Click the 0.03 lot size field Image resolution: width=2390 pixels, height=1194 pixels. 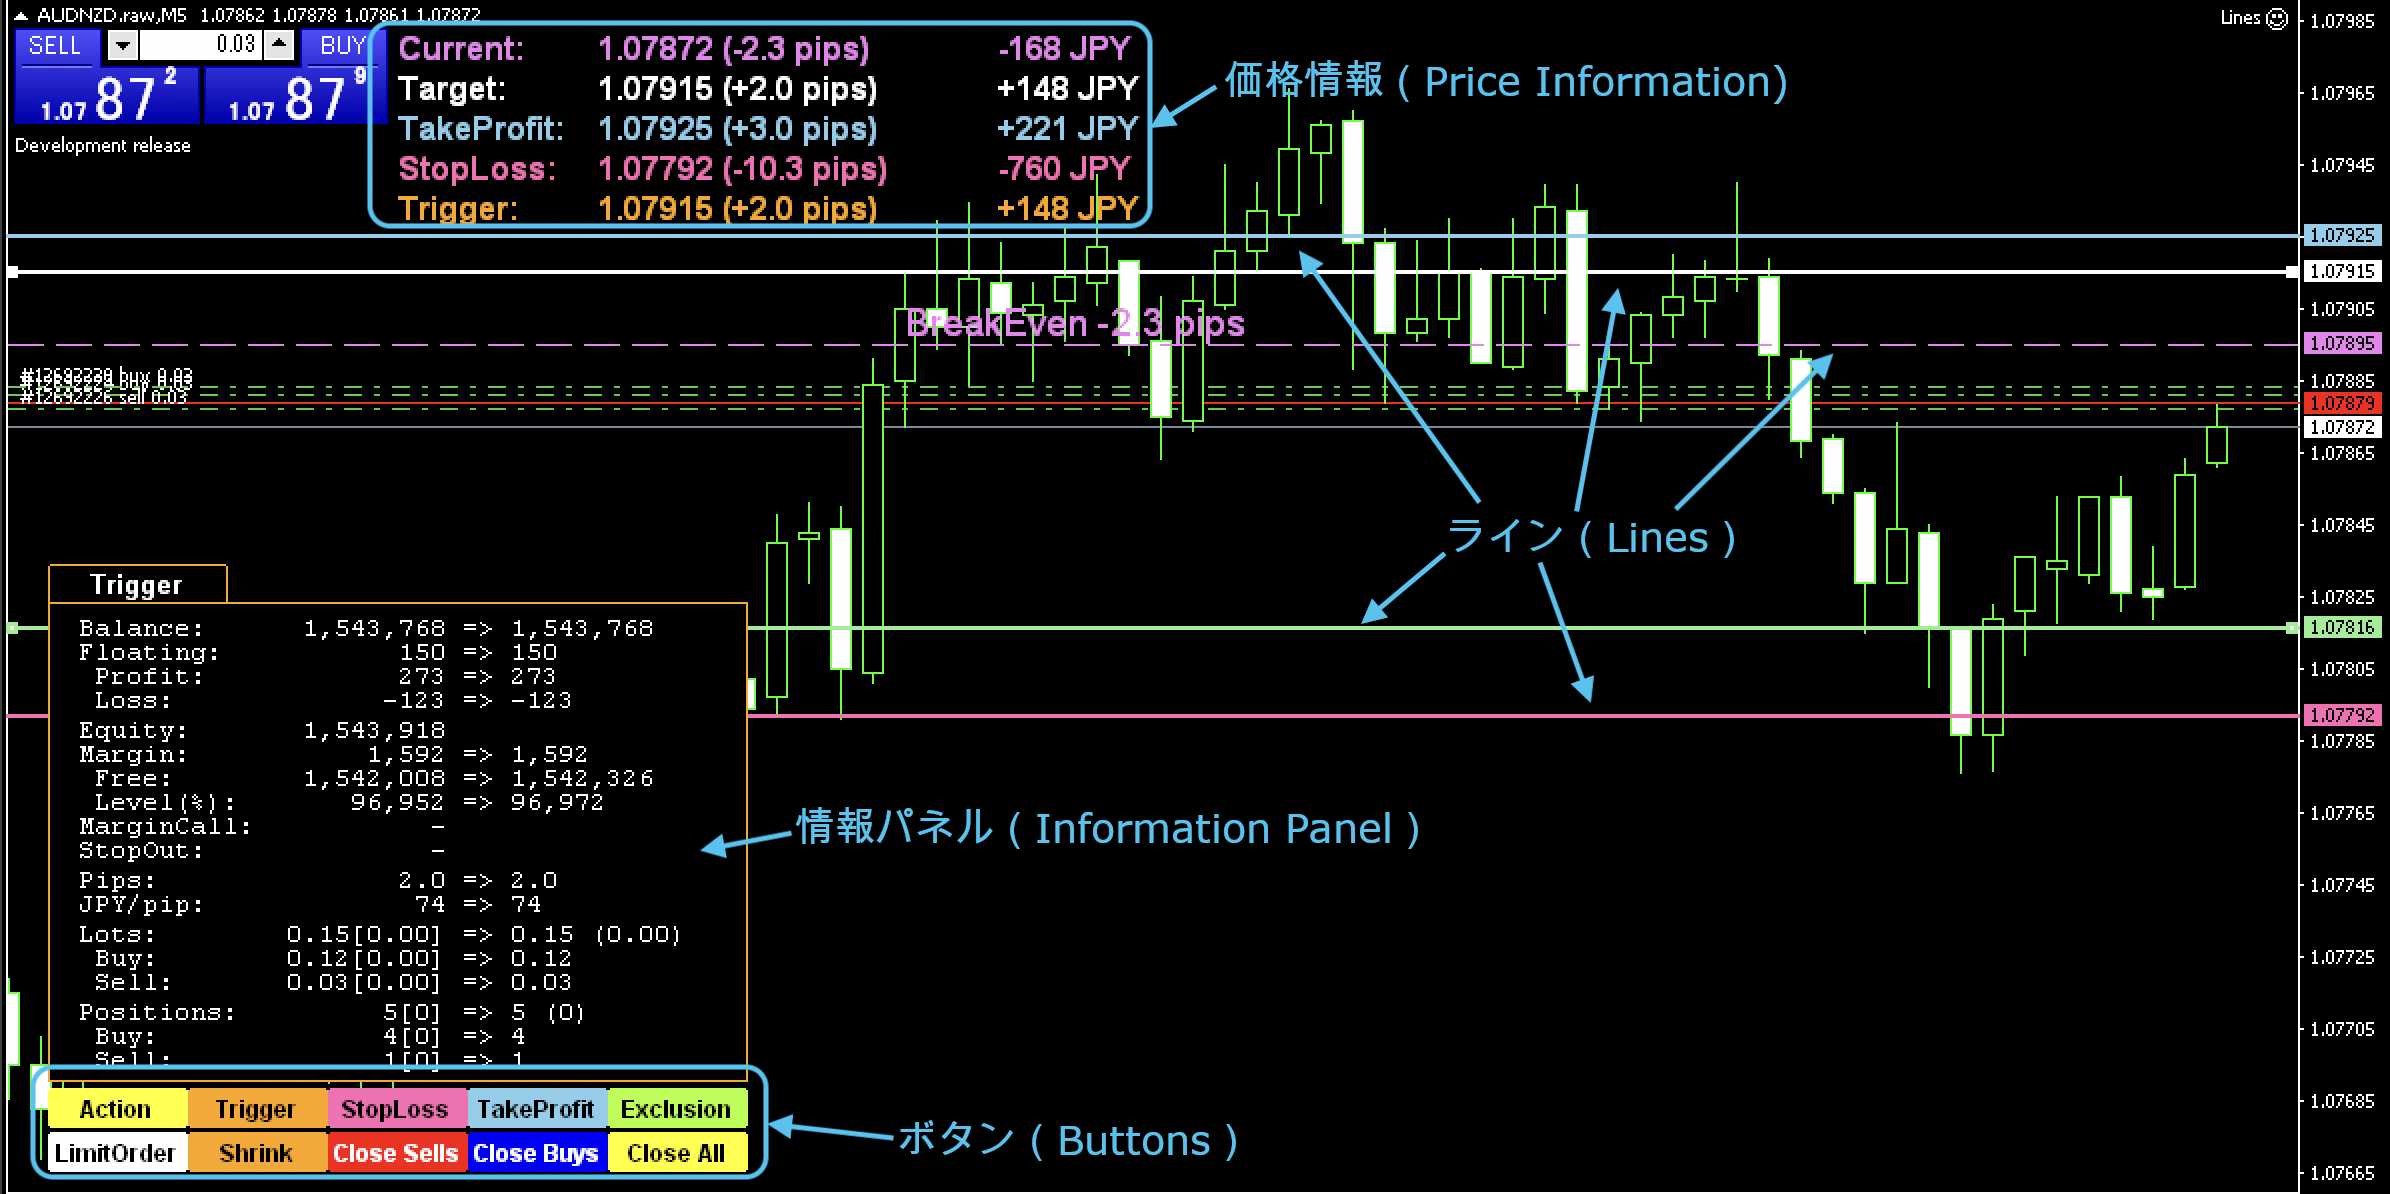200,45
